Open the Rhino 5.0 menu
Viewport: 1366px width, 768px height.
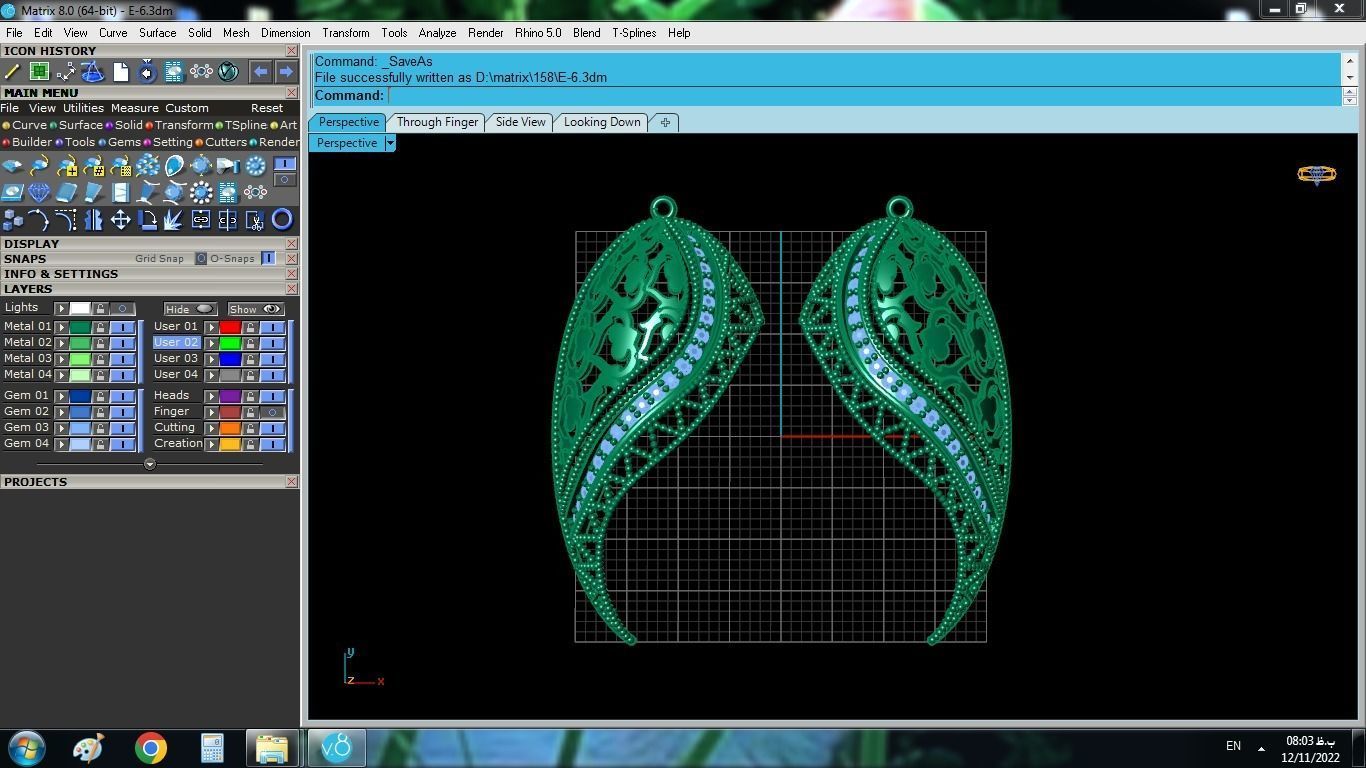[538, 33]
